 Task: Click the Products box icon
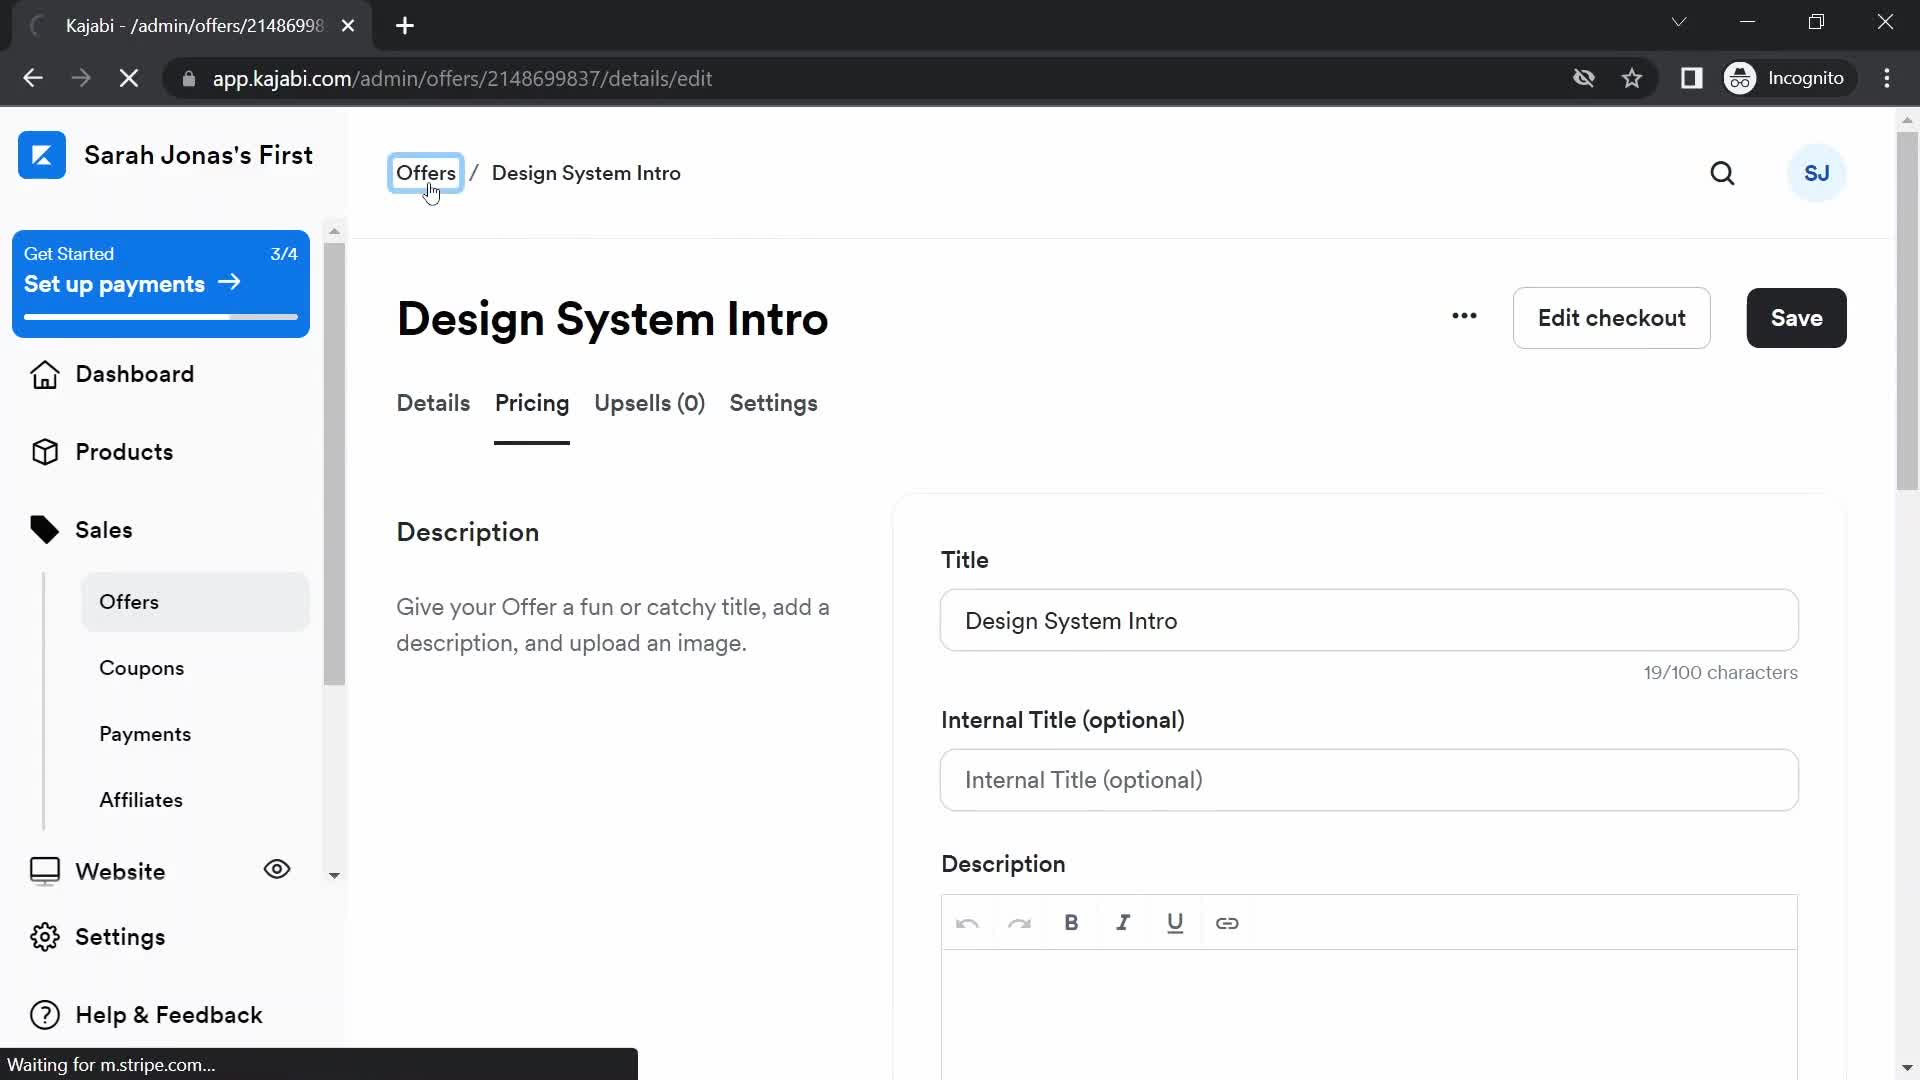click(44, 452)
